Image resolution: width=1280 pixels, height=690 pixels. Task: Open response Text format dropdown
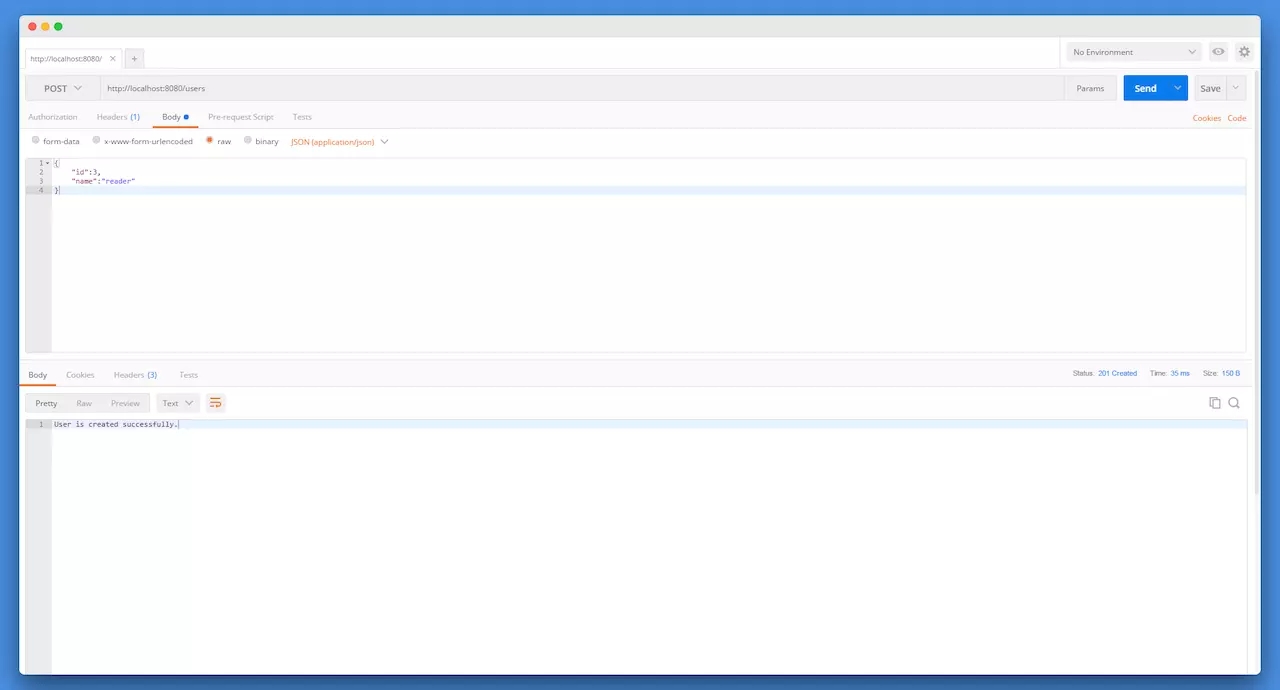pyautogui.click(x=178, y=403)
